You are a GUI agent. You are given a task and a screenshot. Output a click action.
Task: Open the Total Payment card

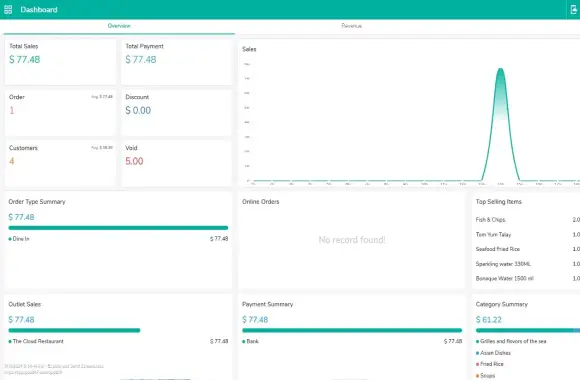coord(176,62)
